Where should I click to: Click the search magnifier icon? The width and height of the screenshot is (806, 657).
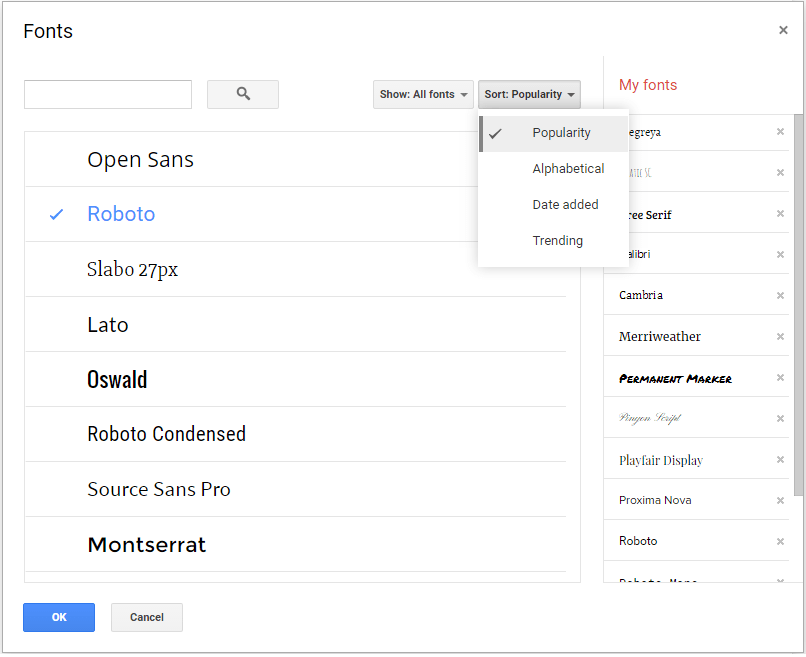242,94
